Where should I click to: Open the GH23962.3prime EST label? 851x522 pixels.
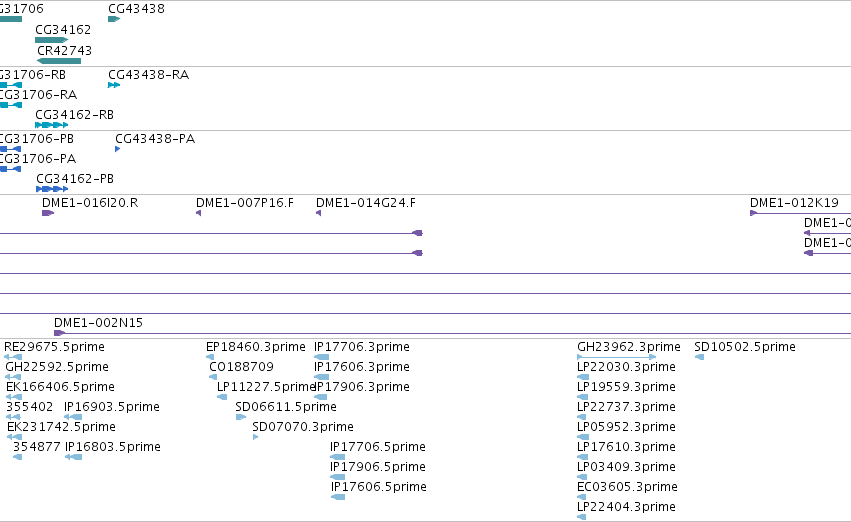(x=628, y=347)
